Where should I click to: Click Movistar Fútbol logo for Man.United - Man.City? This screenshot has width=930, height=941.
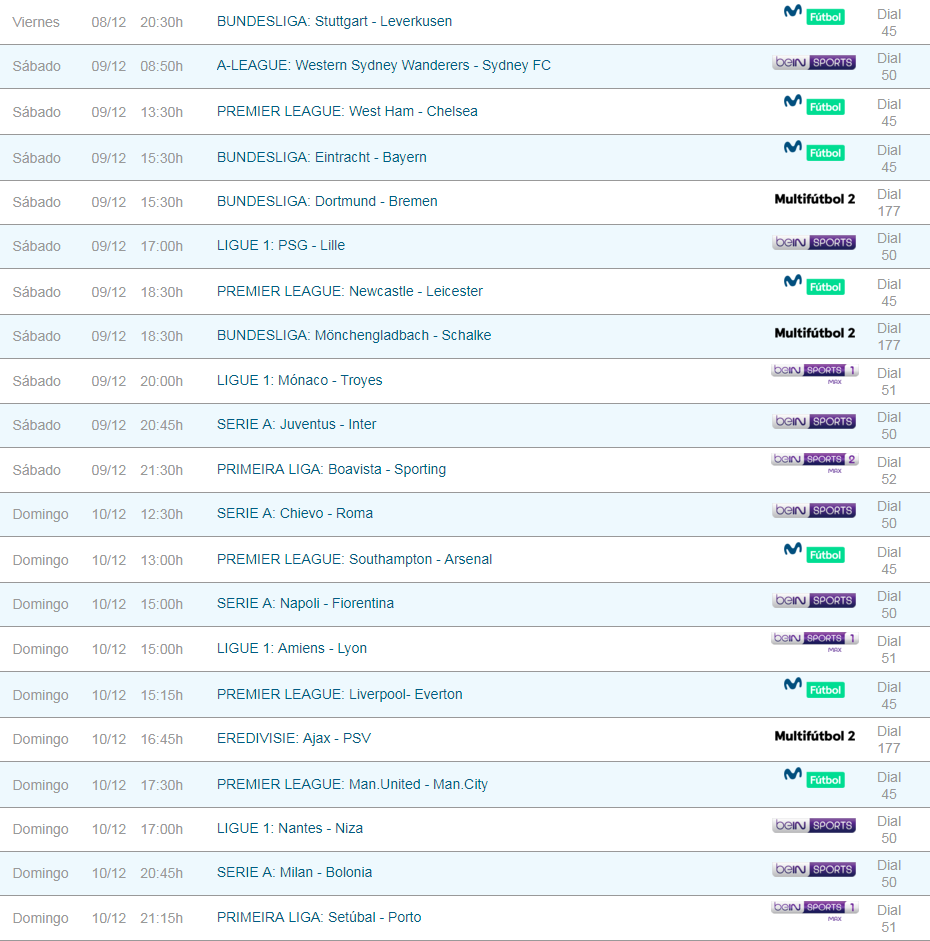[813, 777]
